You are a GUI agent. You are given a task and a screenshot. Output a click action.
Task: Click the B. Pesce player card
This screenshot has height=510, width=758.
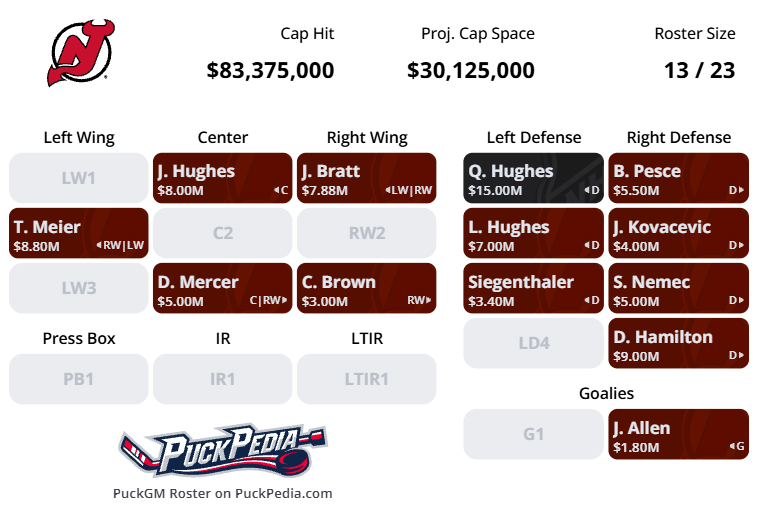678,178
